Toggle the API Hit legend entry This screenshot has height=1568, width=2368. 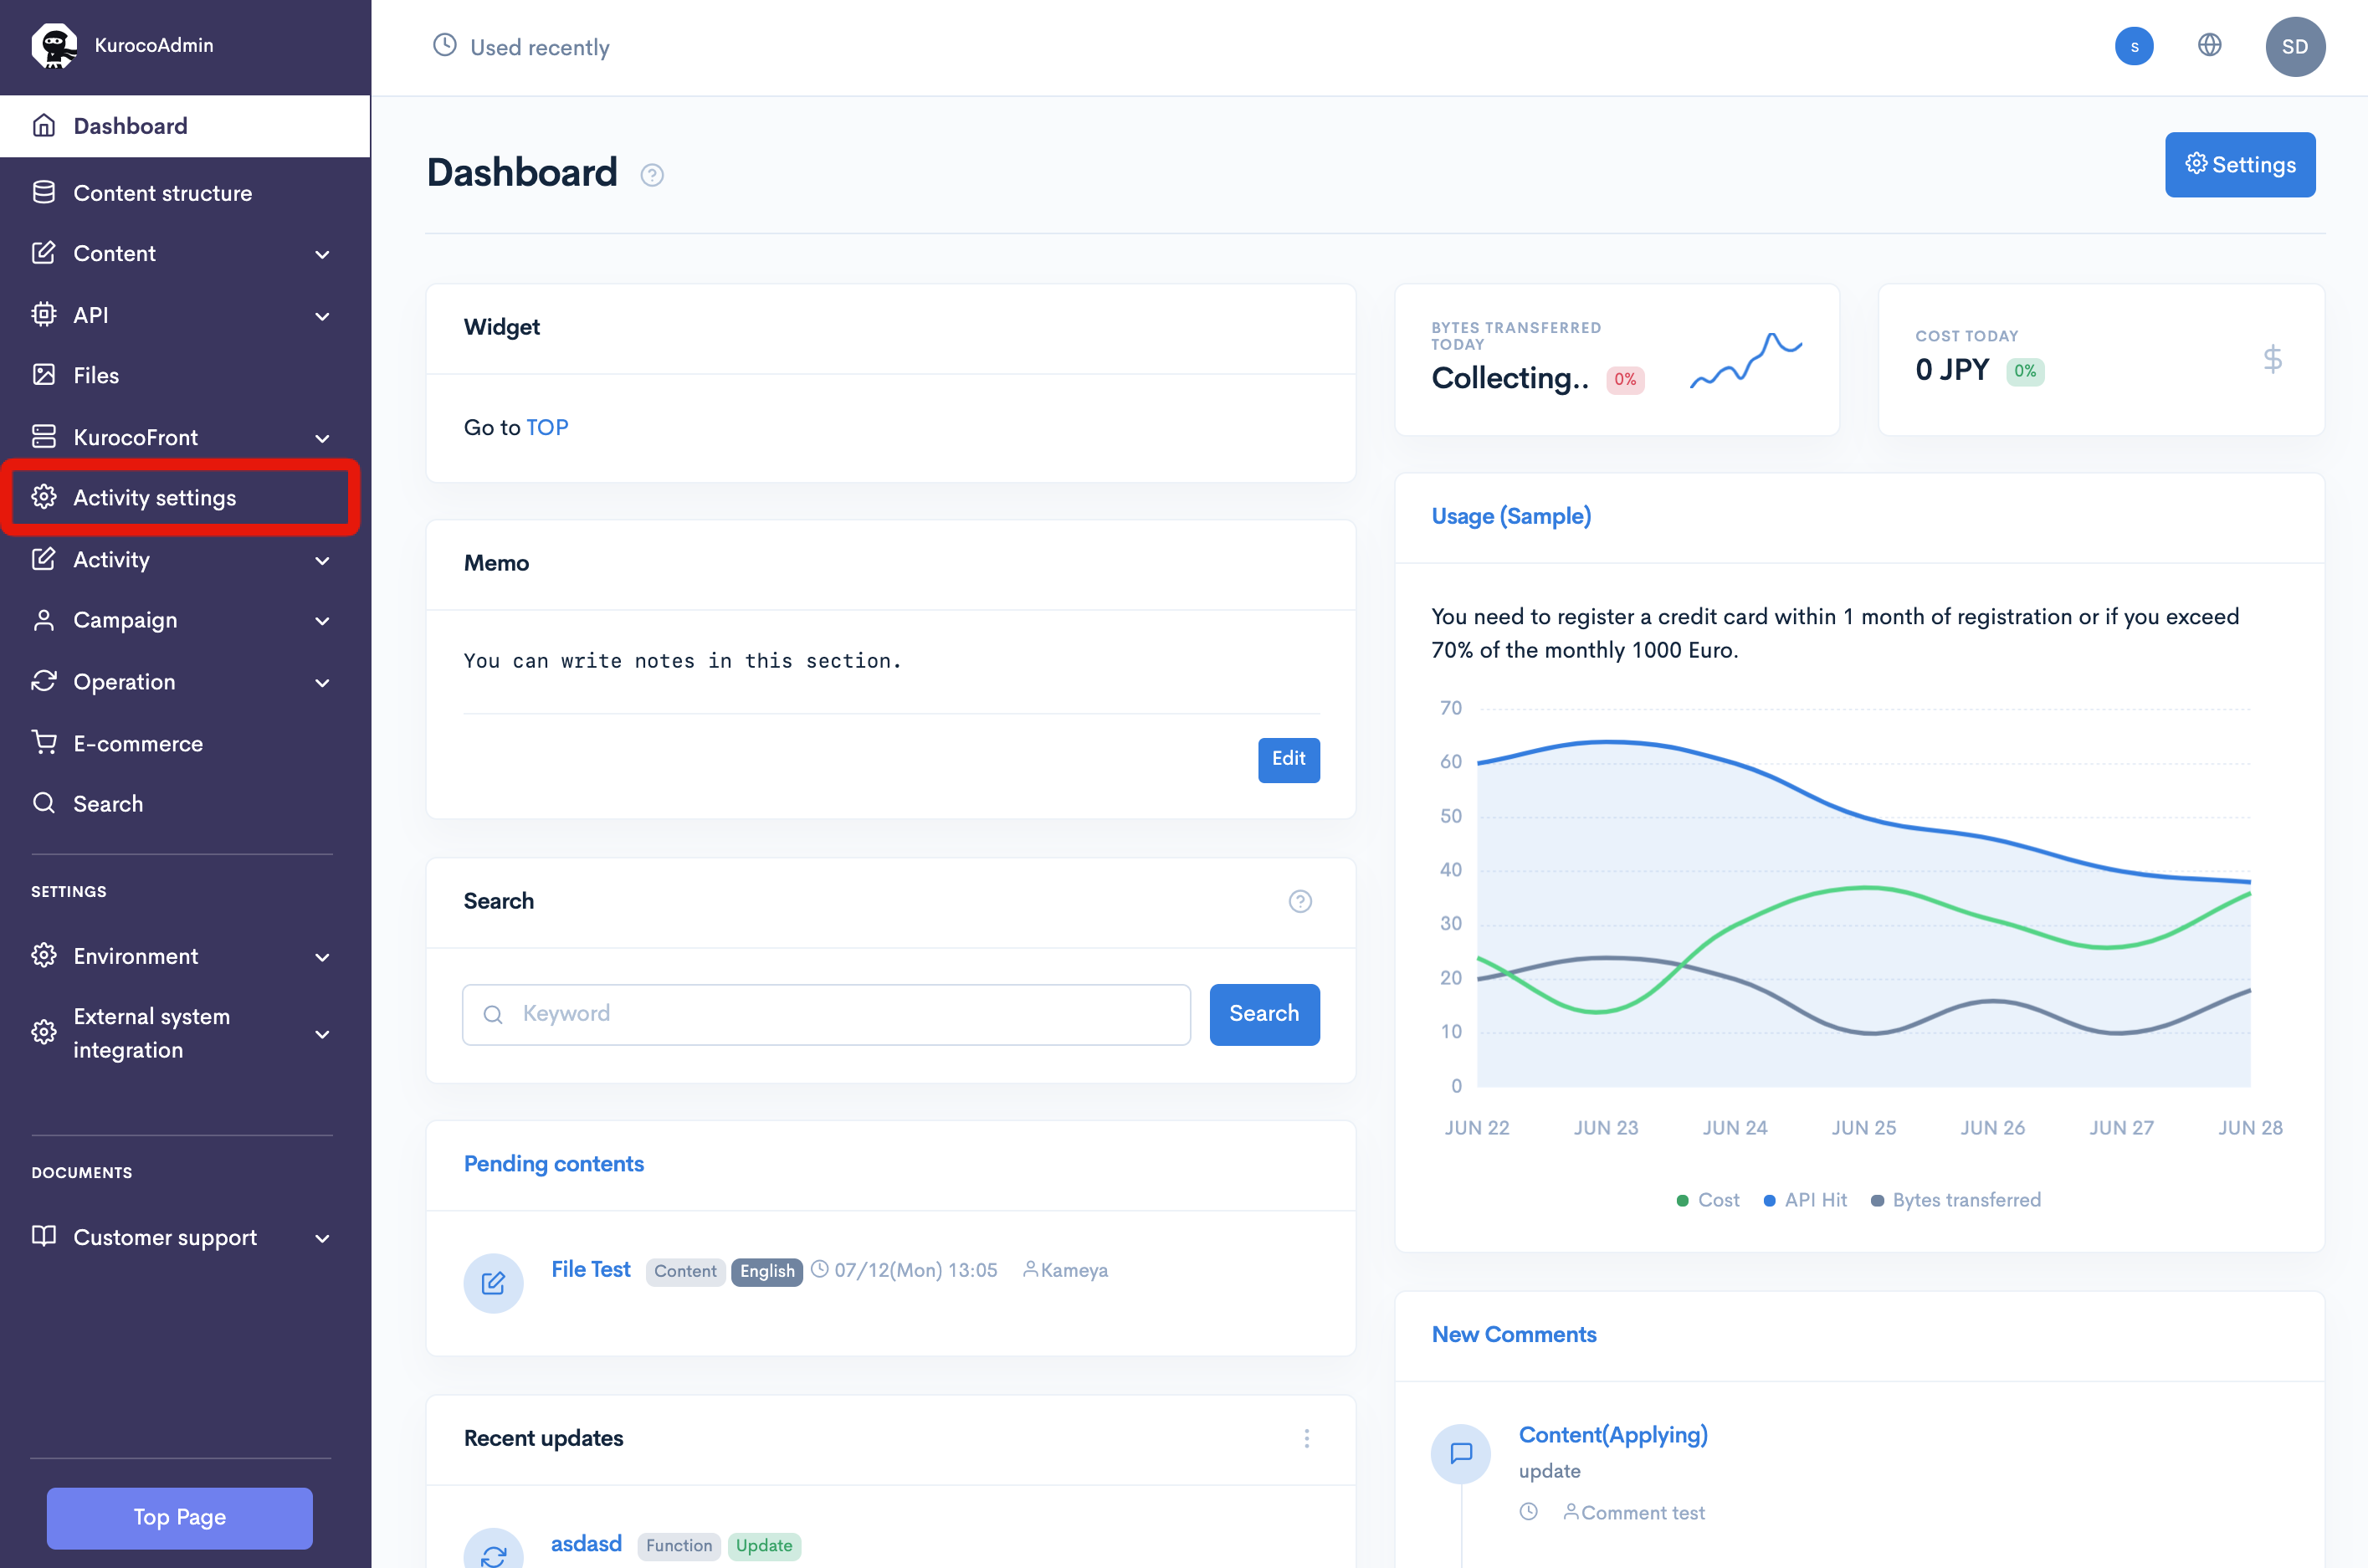(x=1804, y=1199)
